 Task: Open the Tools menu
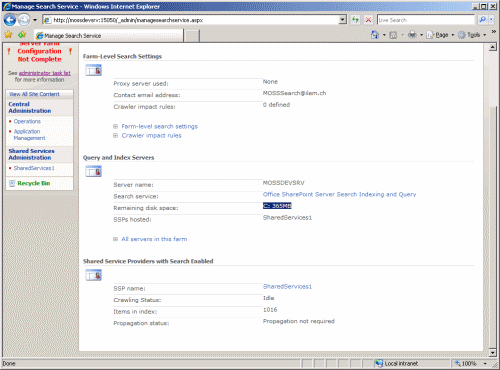click(472, 35)
